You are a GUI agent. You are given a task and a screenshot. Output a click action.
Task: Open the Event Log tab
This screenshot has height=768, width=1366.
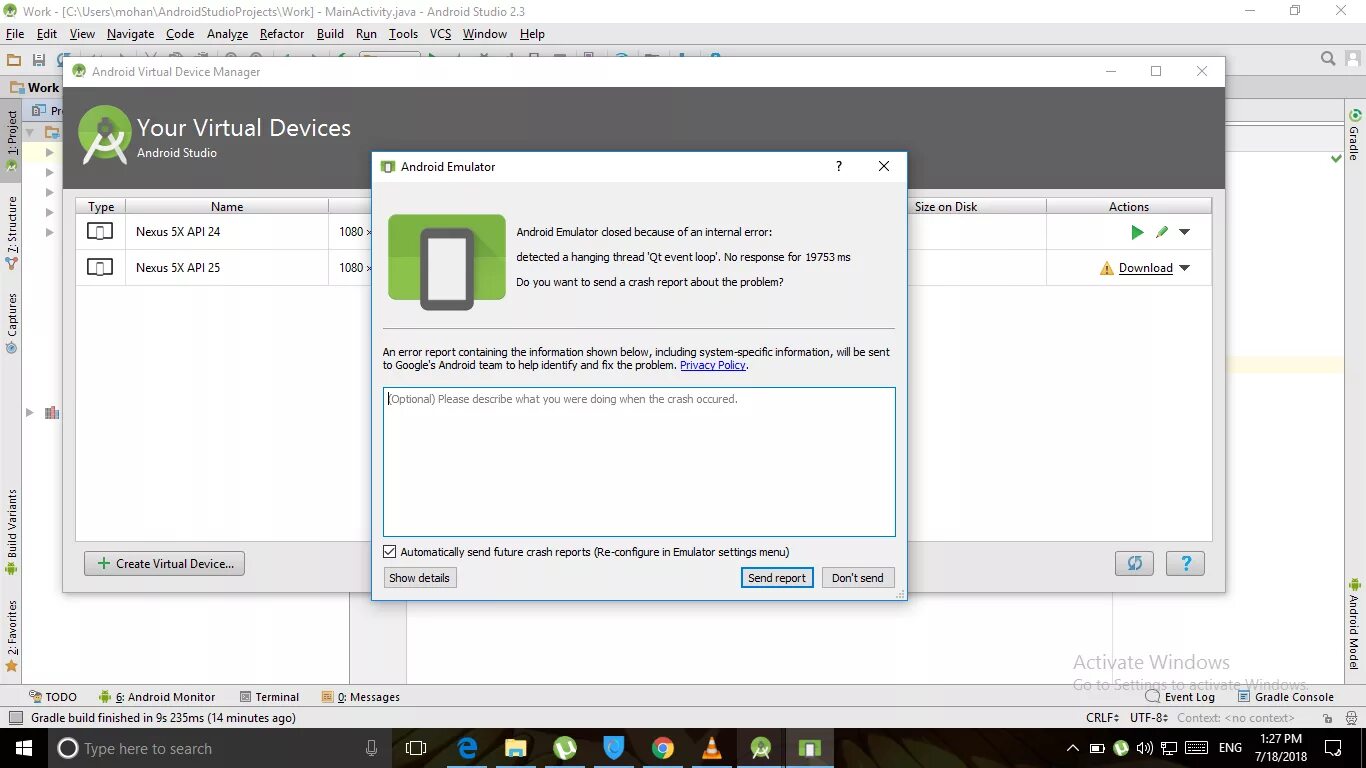[x=1180, y=697]
